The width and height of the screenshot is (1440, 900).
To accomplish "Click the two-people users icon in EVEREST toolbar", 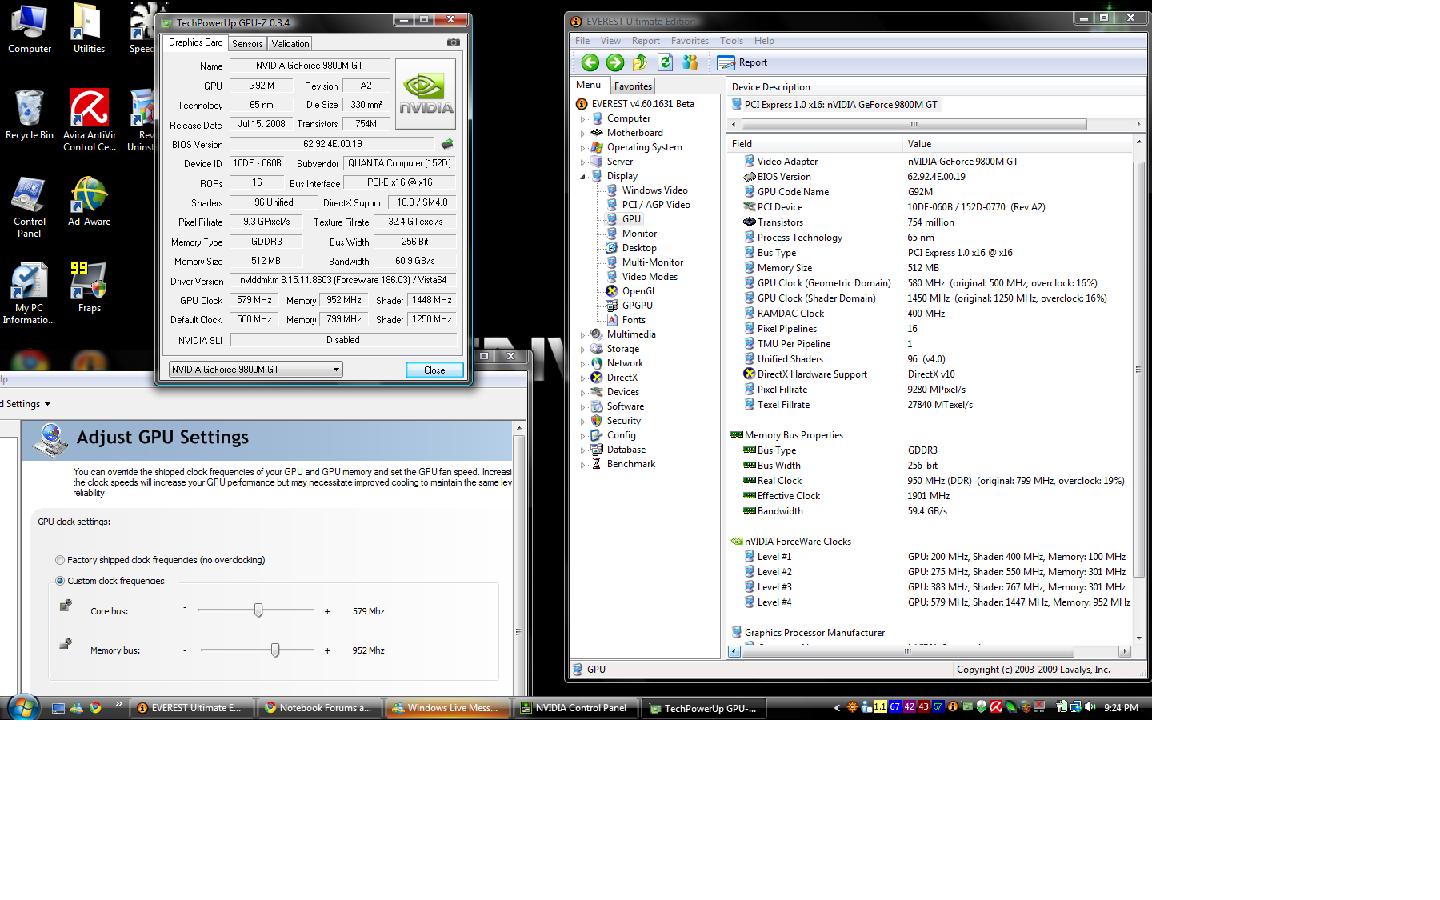I will 690,63.
